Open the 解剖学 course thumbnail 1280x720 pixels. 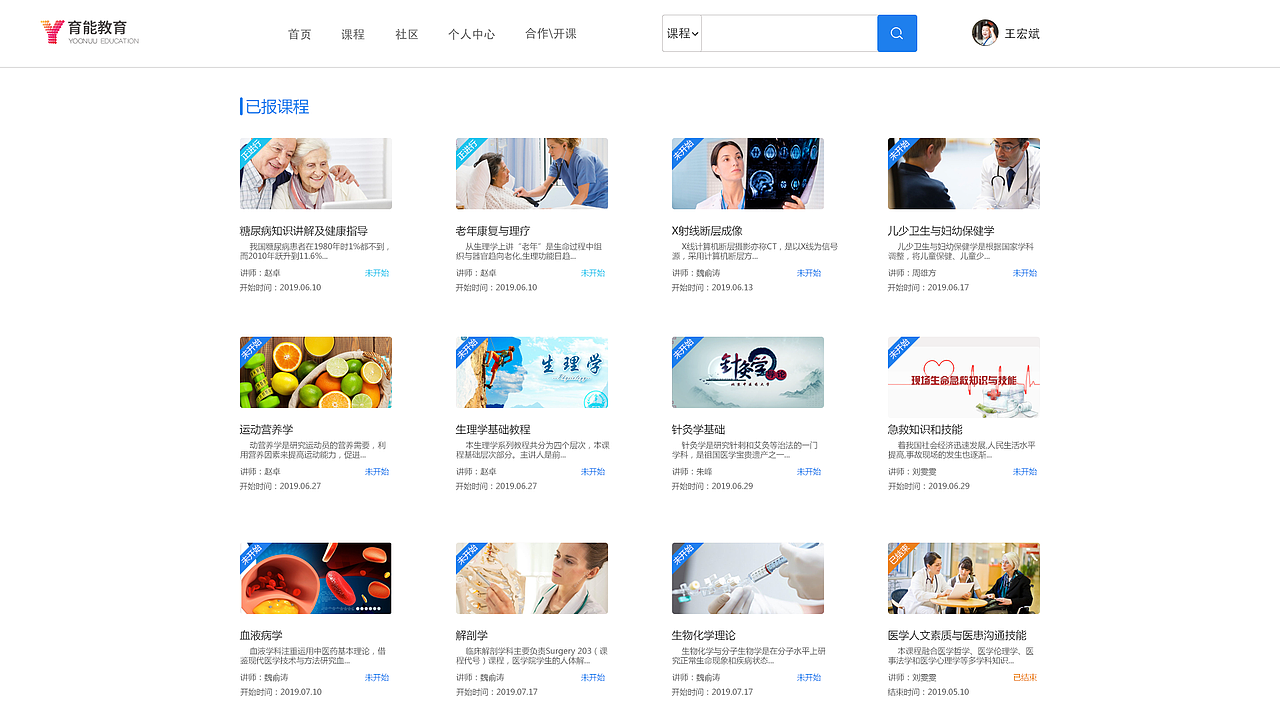(x=531, y=578)
